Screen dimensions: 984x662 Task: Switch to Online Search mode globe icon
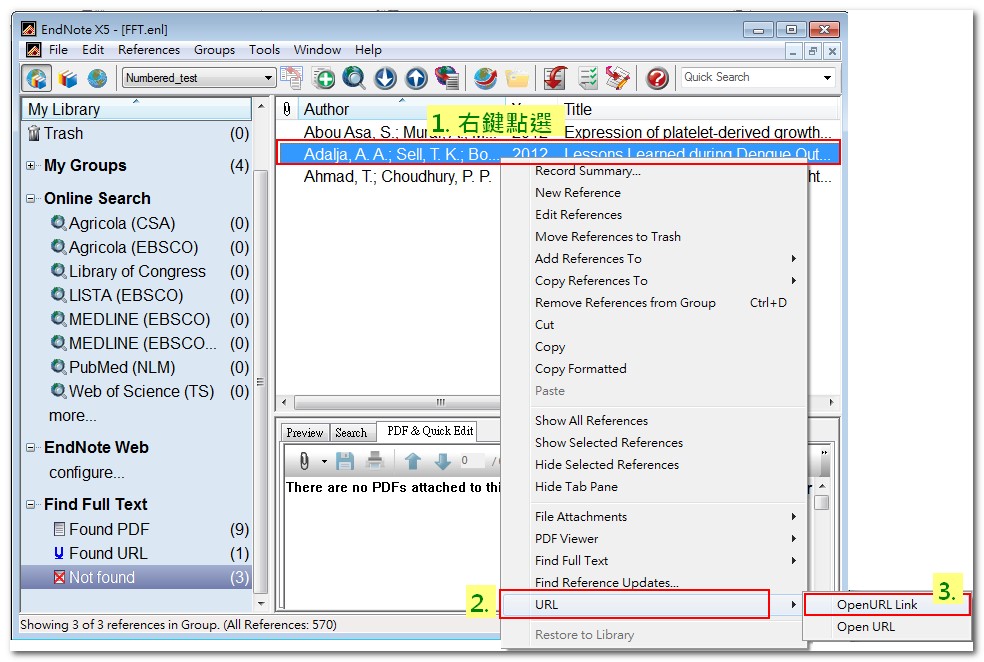[97, 78]
